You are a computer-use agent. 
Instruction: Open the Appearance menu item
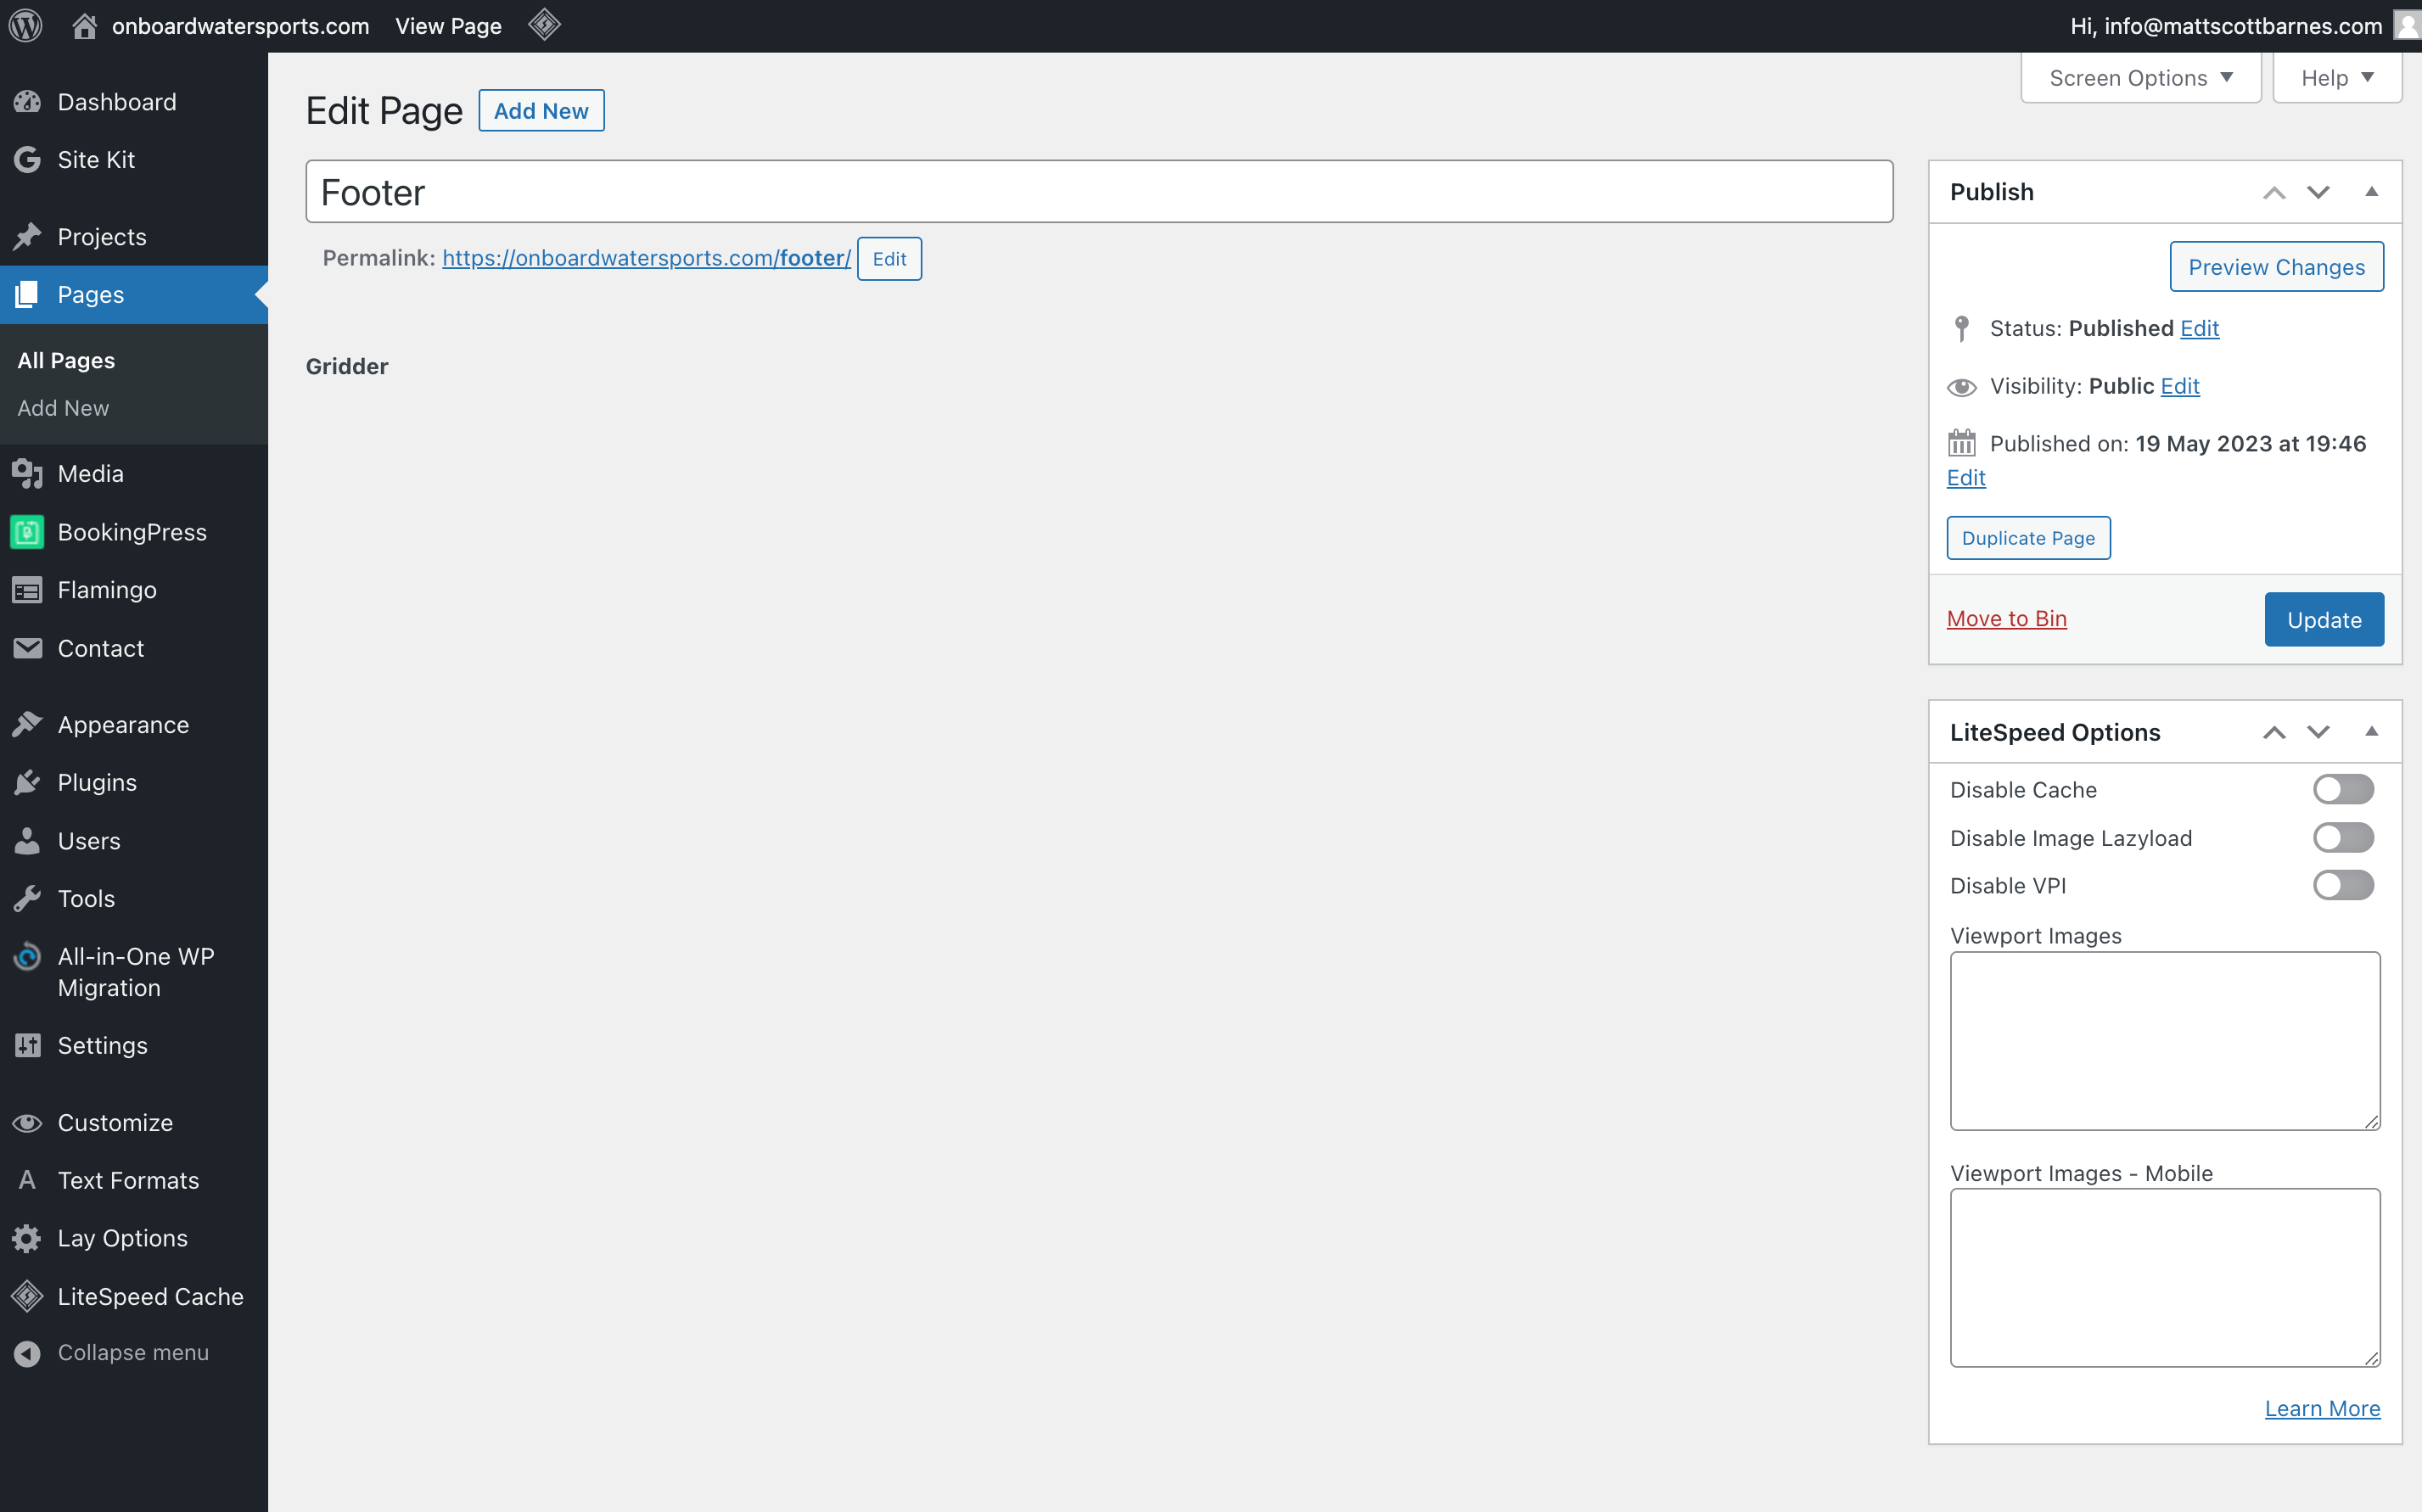[123, 725]
